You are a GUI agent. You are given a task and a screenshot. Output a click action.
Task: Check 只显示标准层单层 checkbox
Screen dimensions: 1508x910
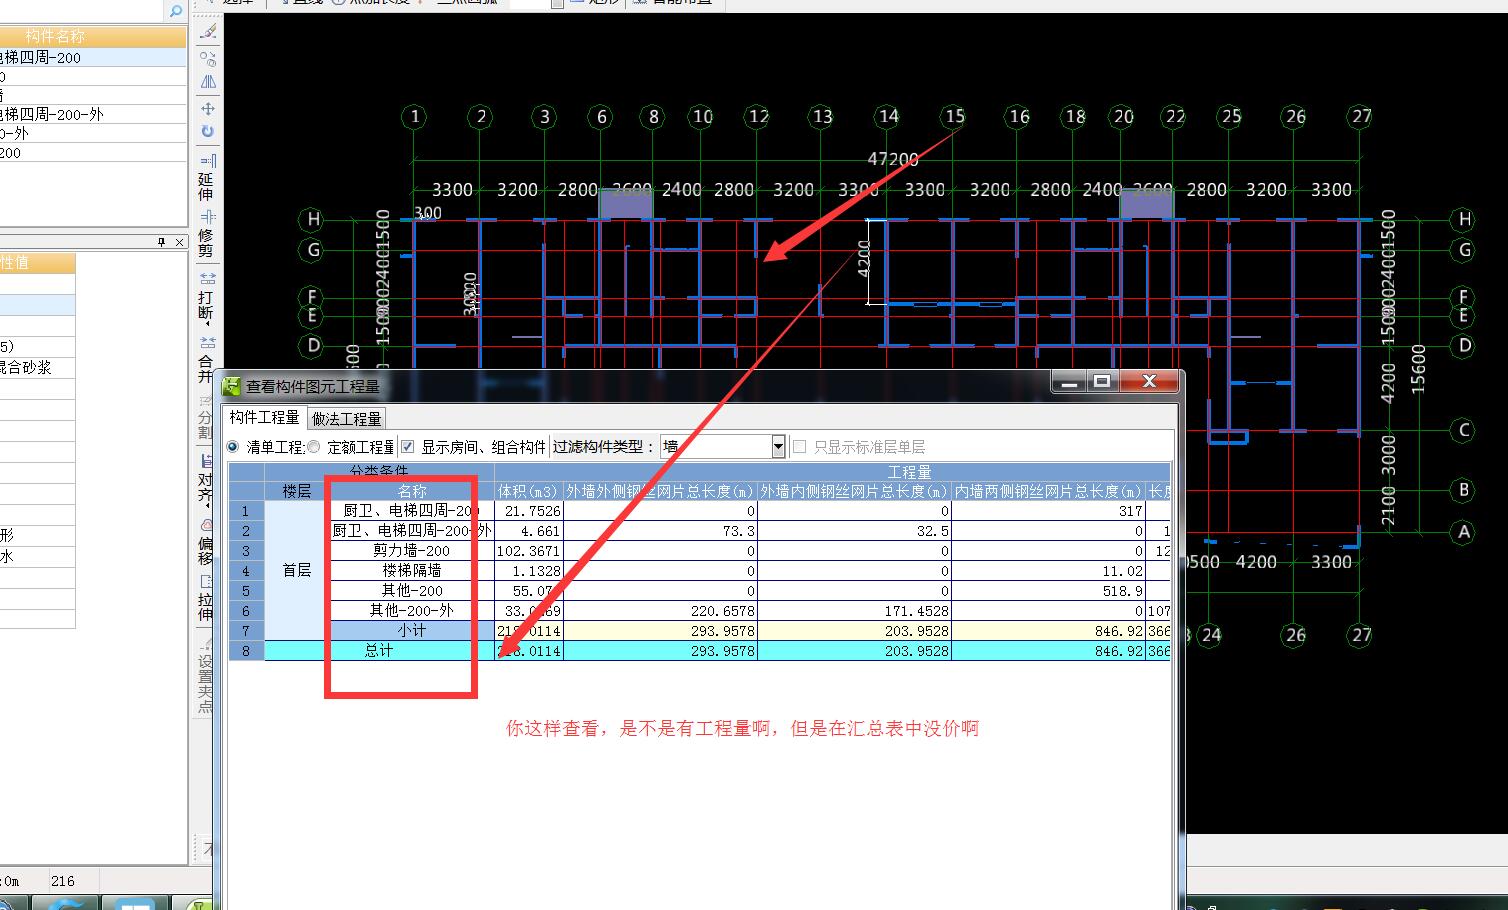click(x=799, y=447)
